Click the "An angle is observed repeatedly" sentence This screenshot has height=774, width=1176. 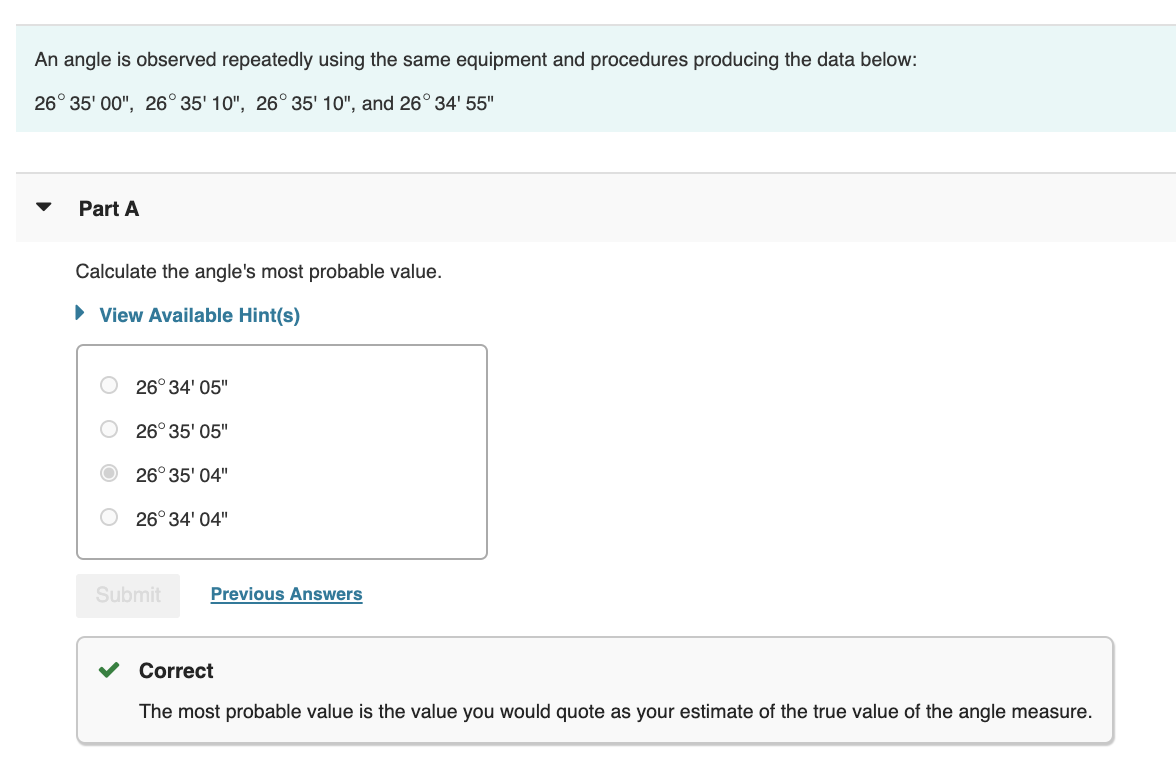coord(475,60)
